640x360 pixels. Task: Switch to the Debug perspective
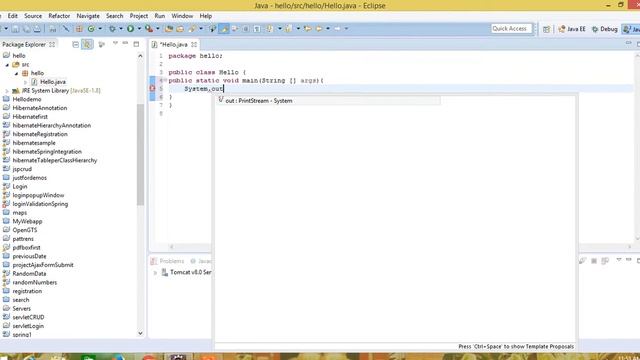(x=604, y=29)
